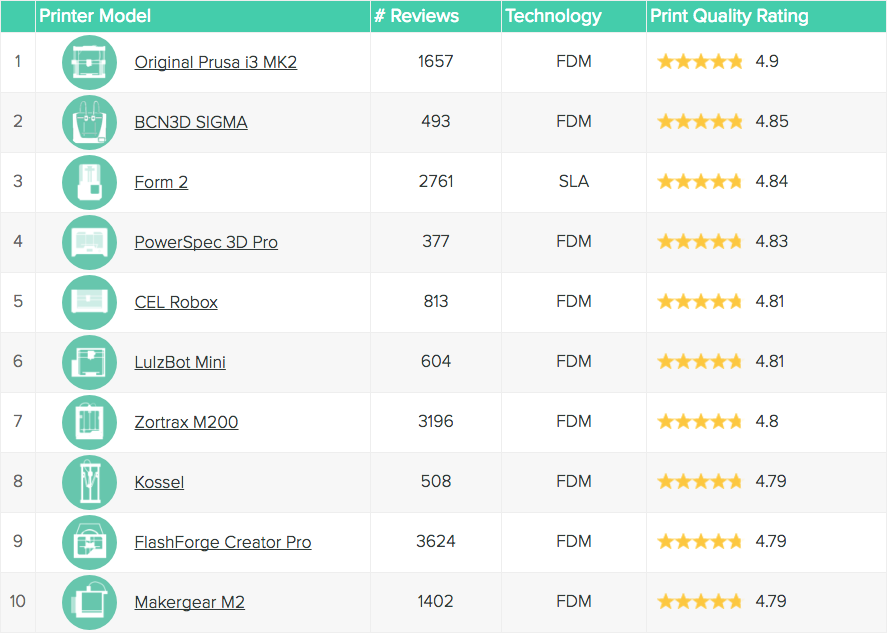Click the 4.83 rating value
887x633 pixels.
772,241
